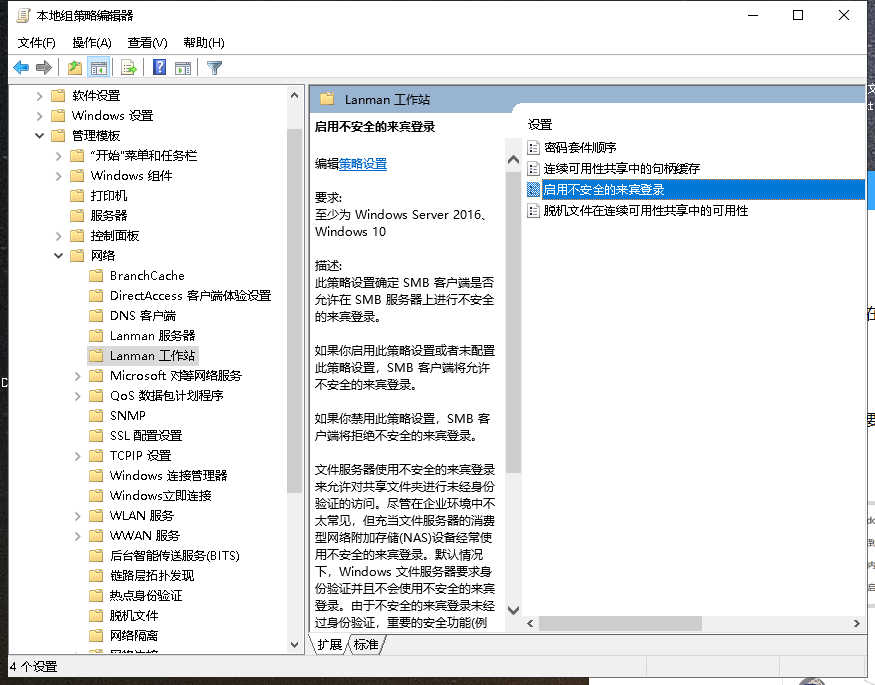Click settings list scroll right arrow
Screen dimensions: 875x685
click(x=857, y=624)
